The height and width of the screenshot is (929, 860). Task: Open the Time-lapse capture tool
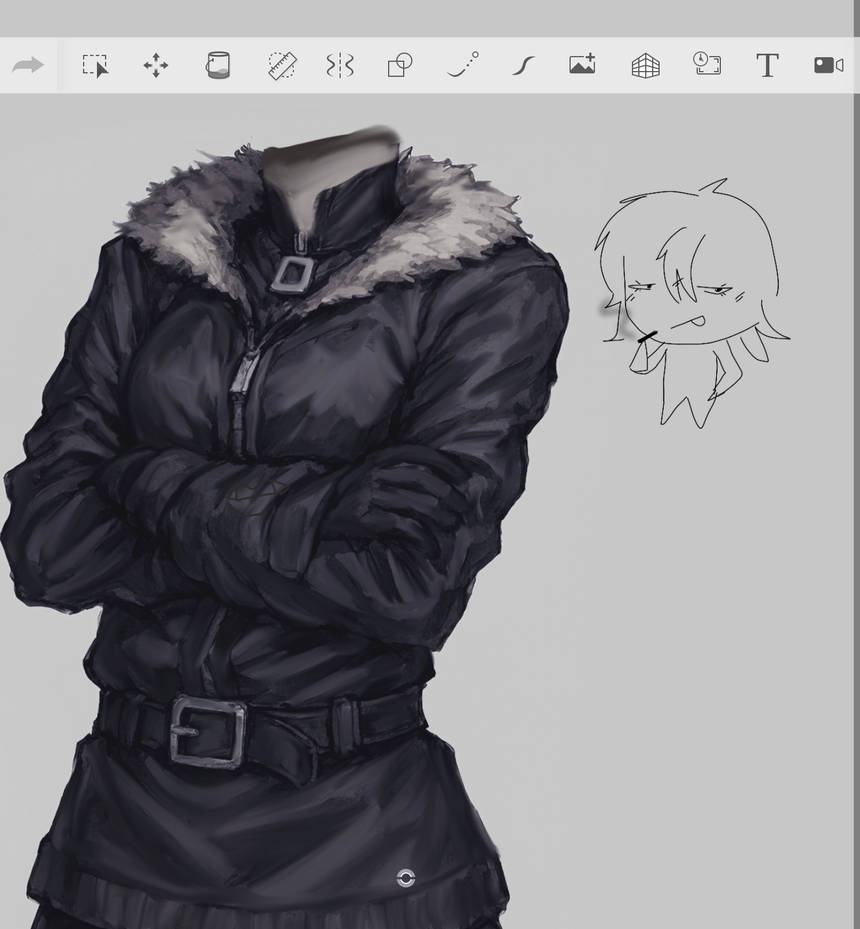pos(707,63)
